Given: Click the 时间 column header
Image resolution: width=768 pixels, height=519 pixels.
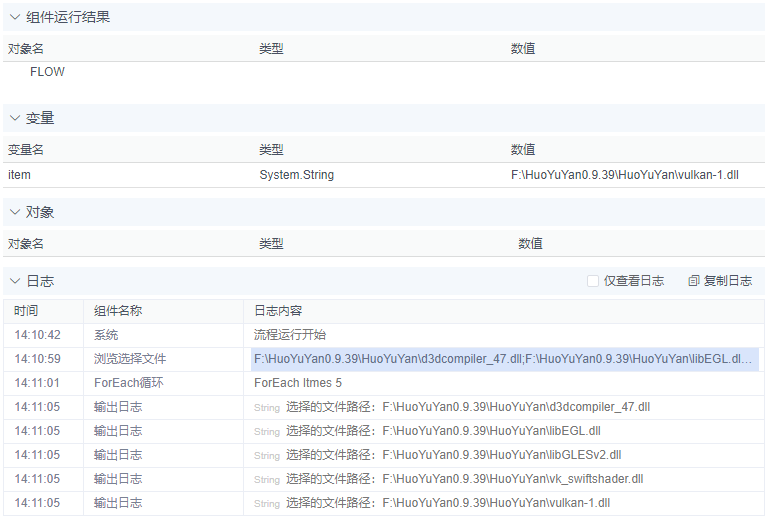Looking at the screenshot, I should pyautogui.click(x=26, y=310).
